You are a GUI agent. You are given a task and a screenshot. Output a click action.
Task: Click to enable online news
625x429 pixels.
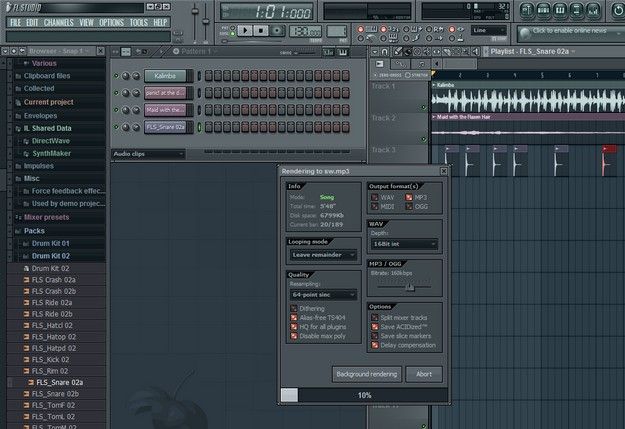[x=569, y=31]
